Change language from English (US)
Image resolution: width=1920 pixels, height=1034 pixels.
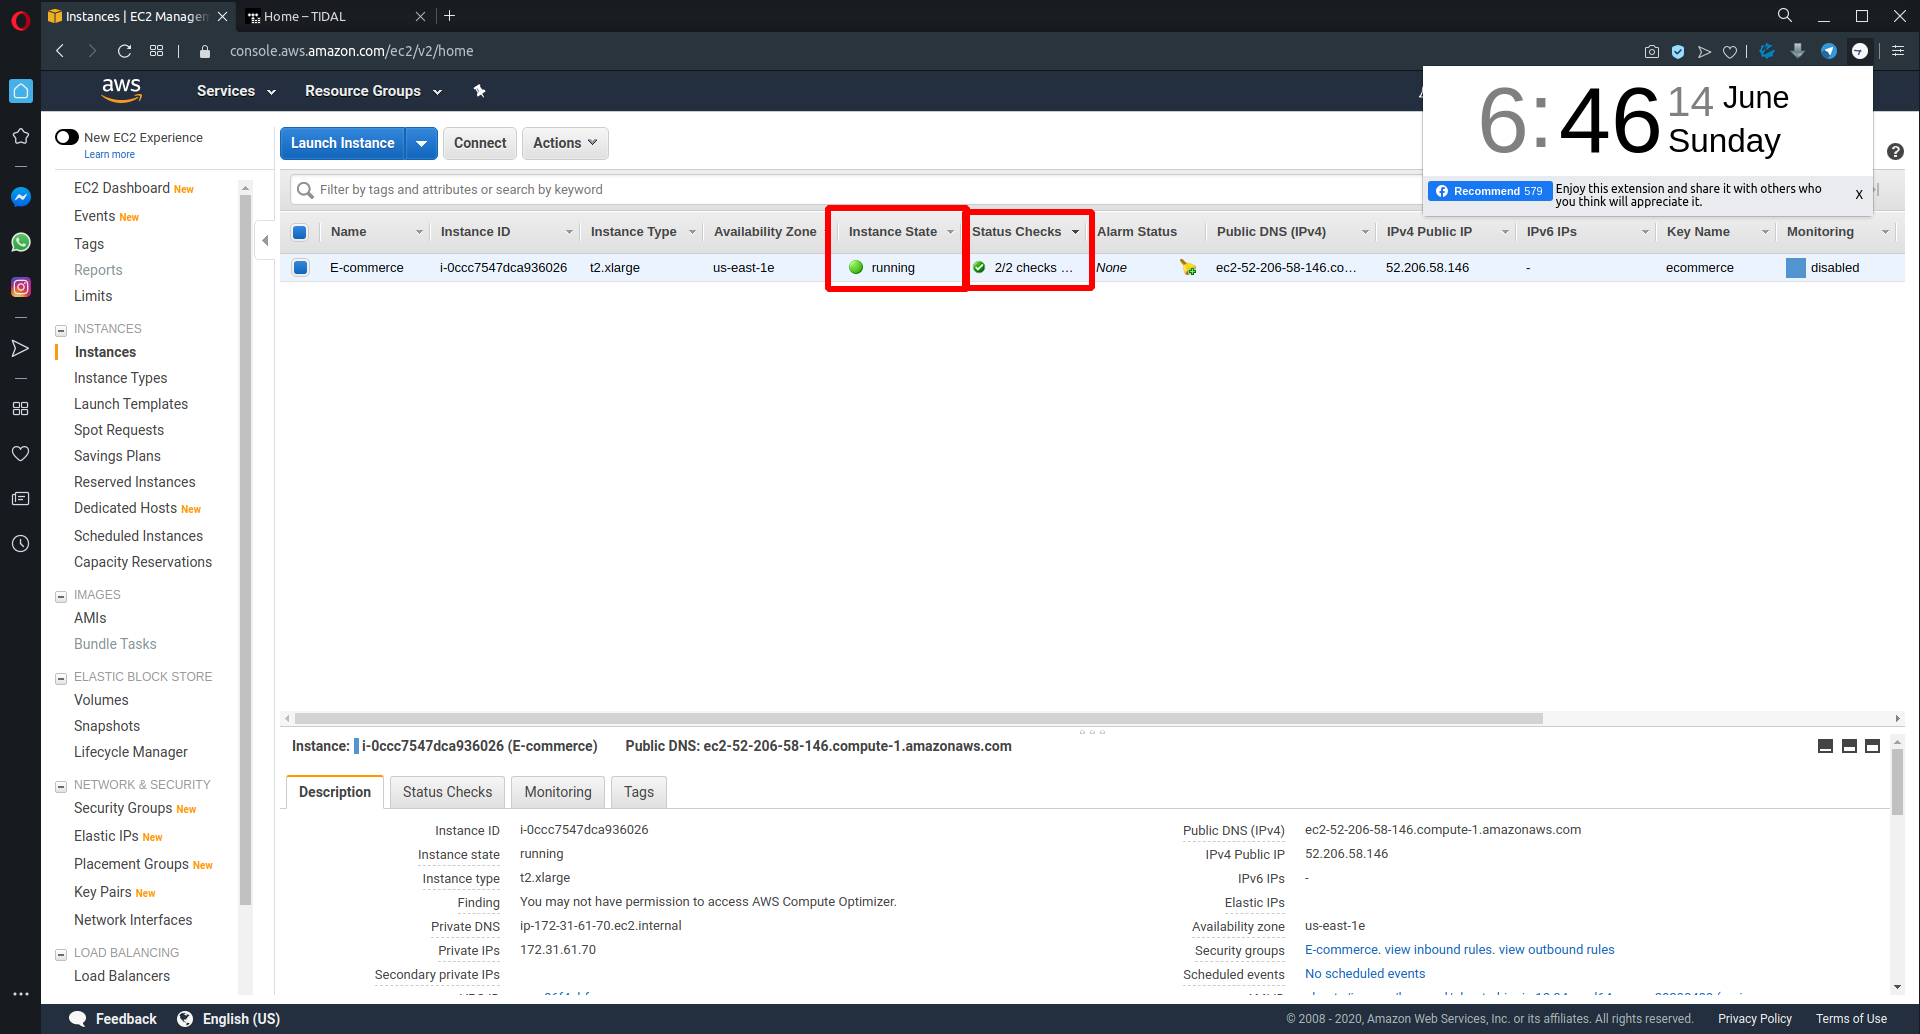(x=229, y=1019)
